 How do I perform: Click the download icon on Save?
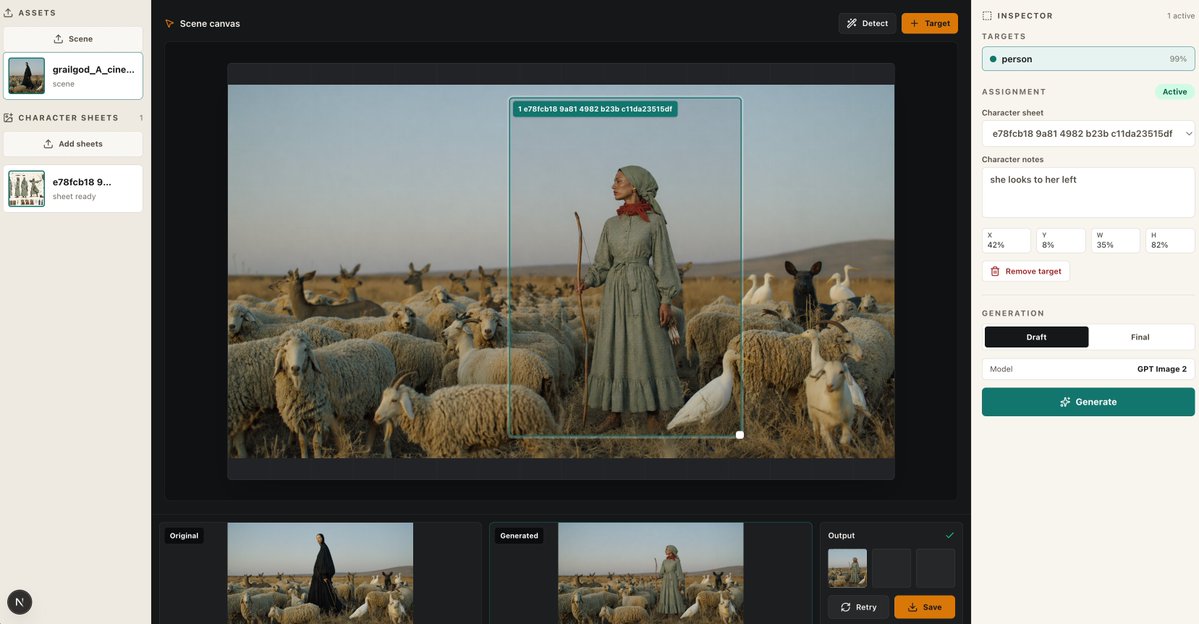912,607
